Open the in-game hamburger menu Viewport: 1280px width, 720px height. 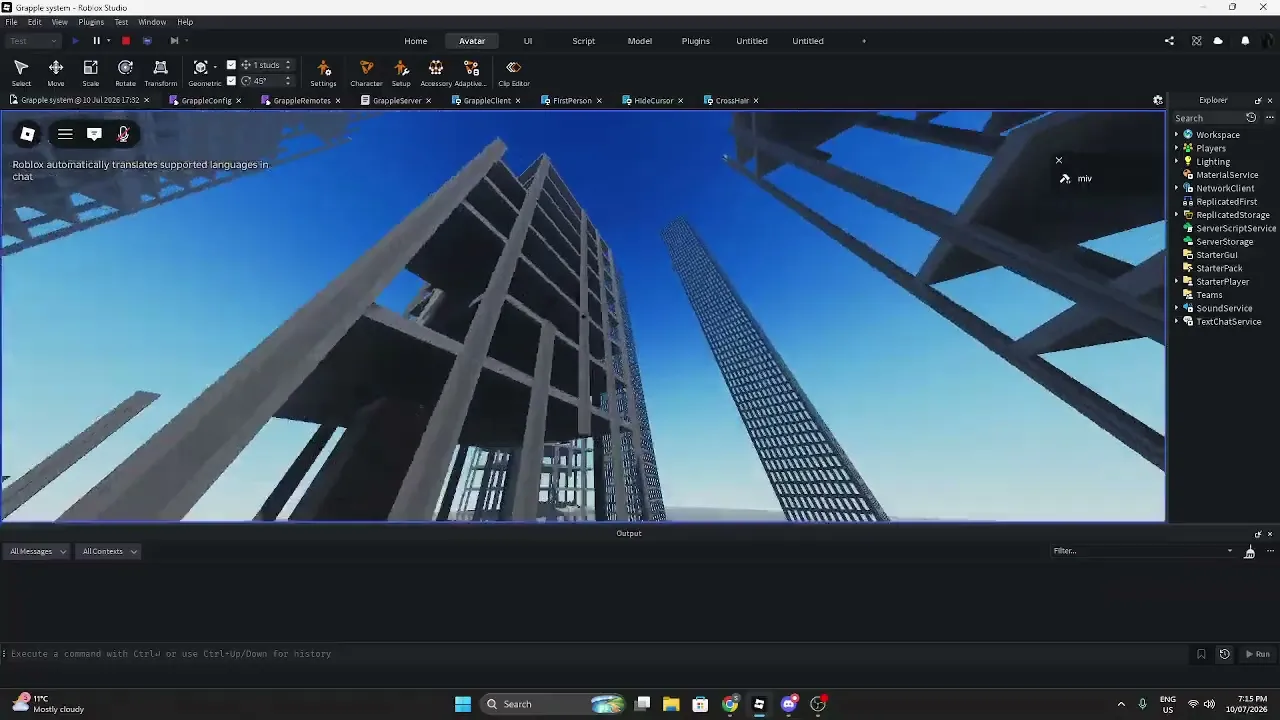(65, 134)
